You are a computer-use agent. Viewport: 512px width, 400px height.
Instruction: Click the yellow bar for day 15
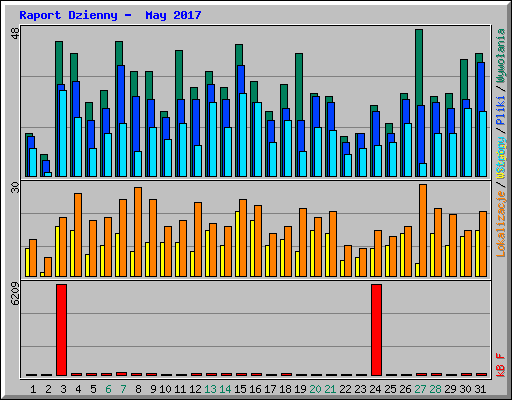point(237,244)
